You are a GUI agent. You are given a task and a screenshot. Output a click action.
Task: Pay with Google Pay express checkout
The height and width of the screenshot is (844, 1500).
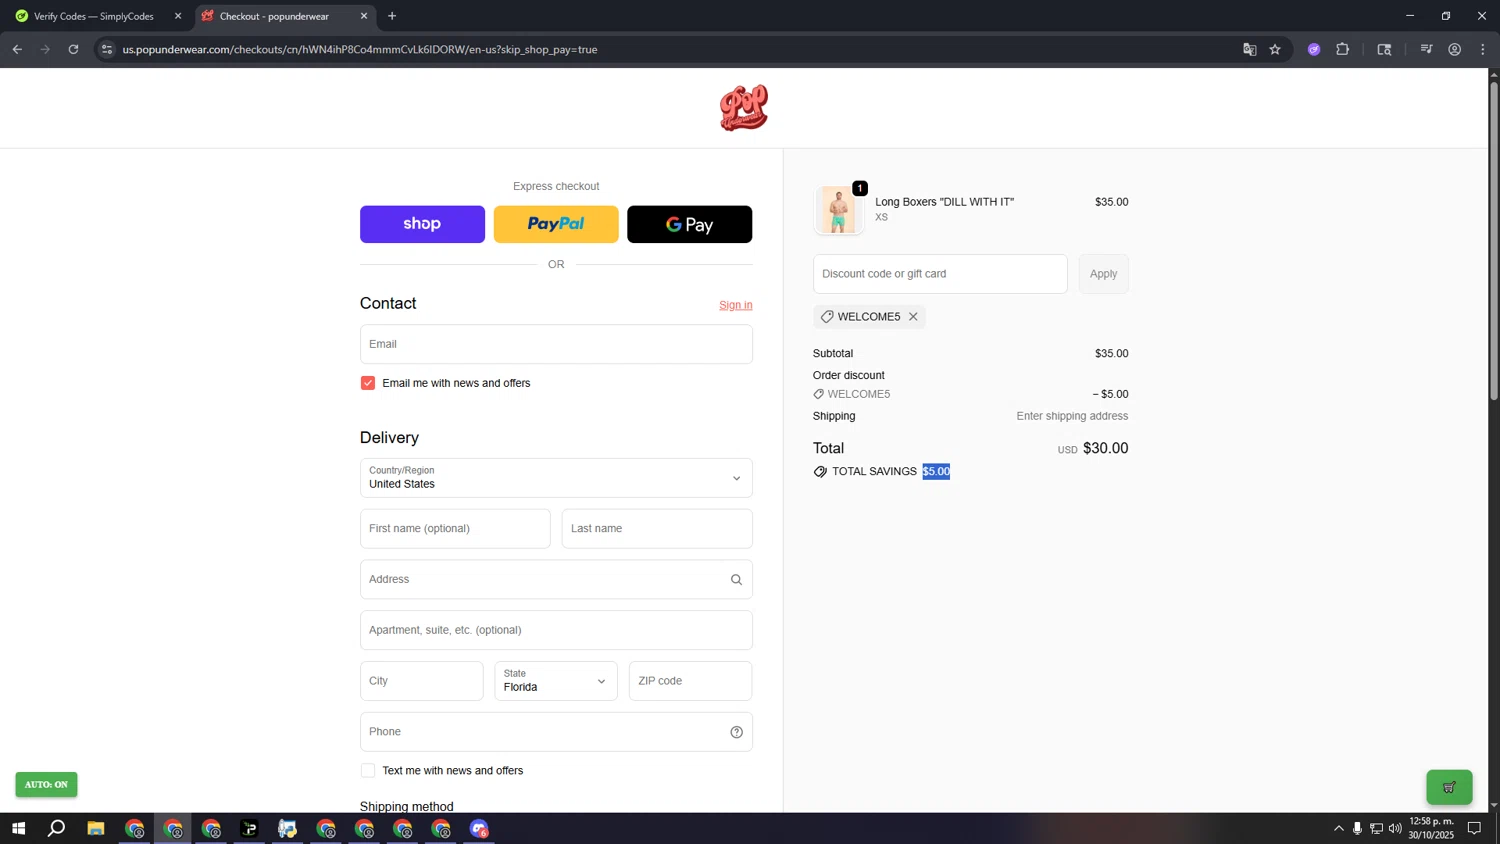tap(690, 224)
